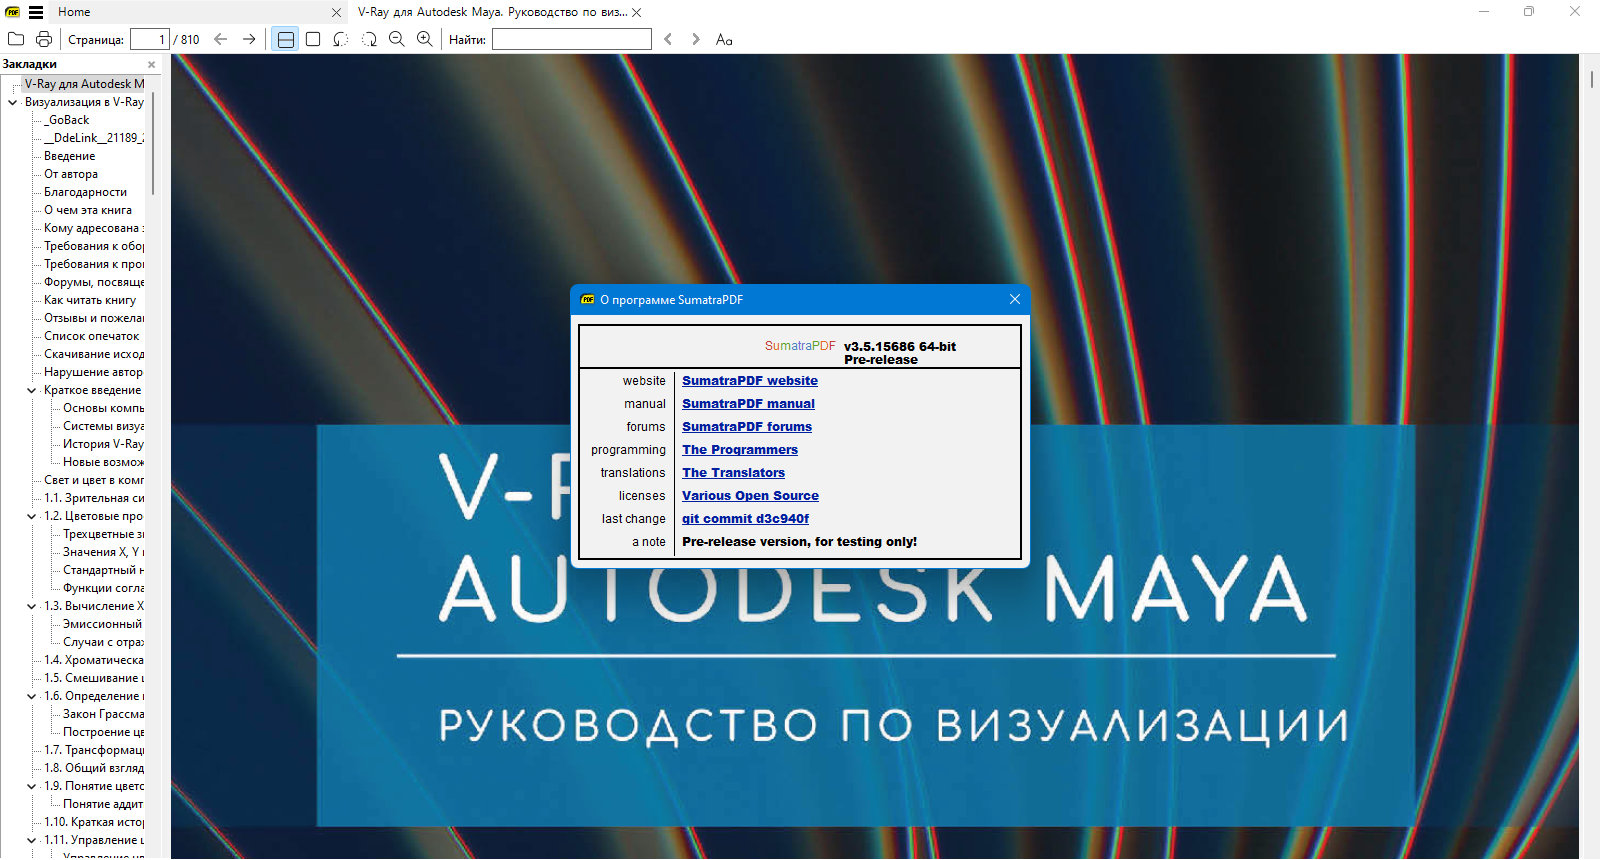Toggle continuous fit-width layout button
1600x860 pixels.
point(285,39)
